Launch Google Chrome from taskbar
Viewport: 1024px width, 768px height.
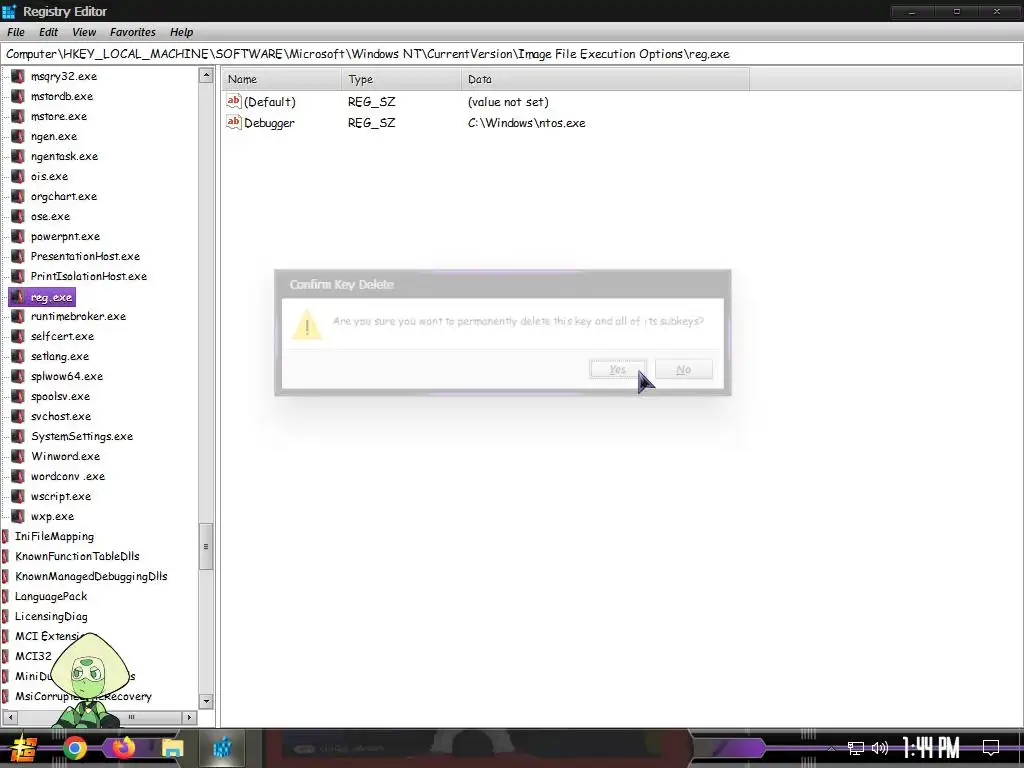(x=74, y=748)
